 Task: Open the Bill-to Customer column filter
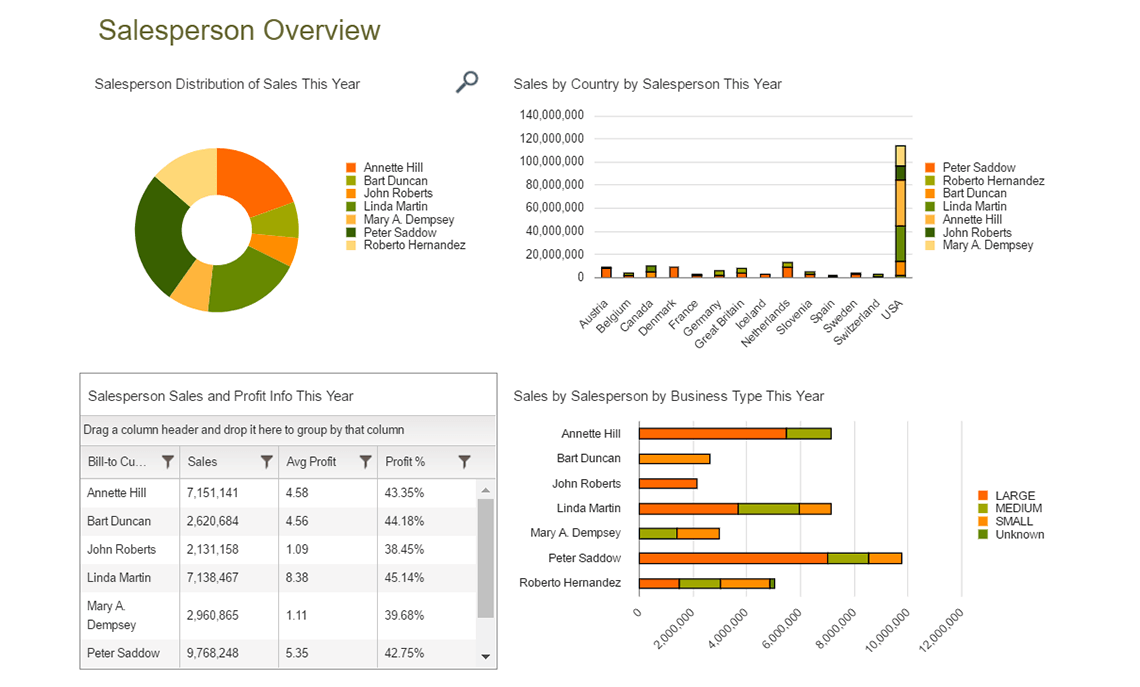coord(168,462)
